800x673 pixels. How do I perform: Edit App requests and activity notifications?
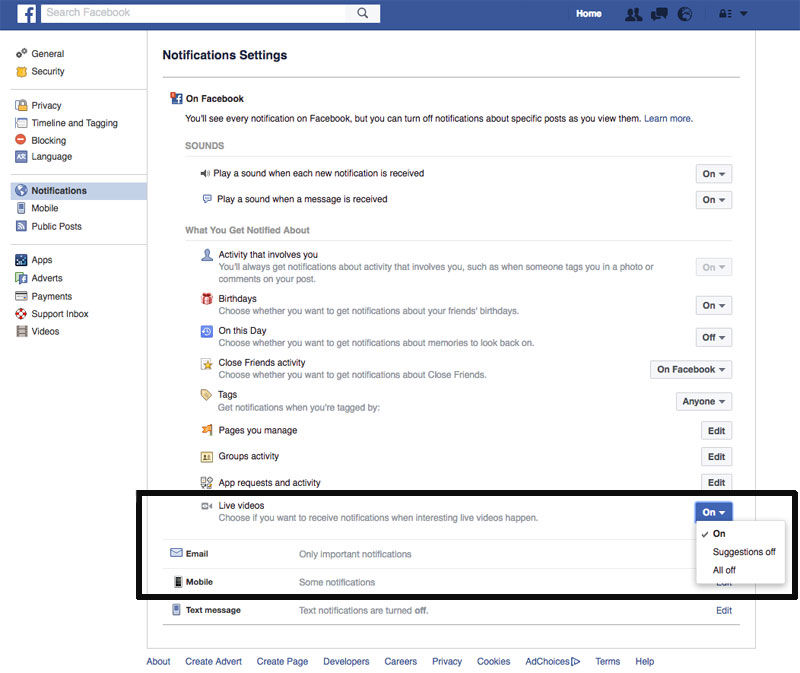(x=716, y=483)
